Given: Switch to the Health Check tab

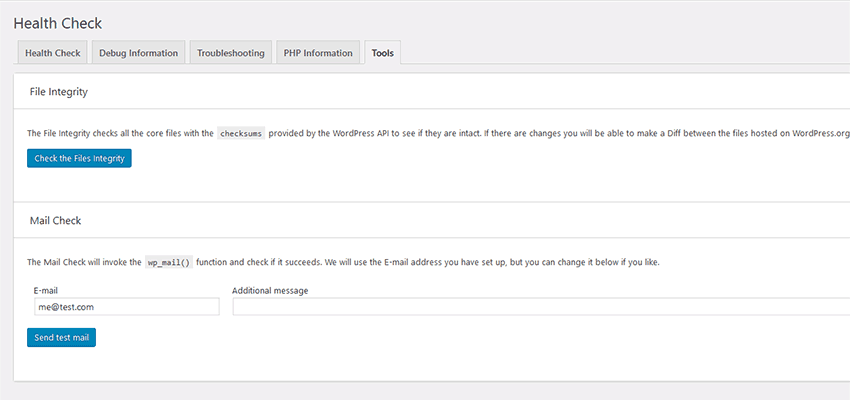Looking at the screenshot, I should (x=53, y=53).
